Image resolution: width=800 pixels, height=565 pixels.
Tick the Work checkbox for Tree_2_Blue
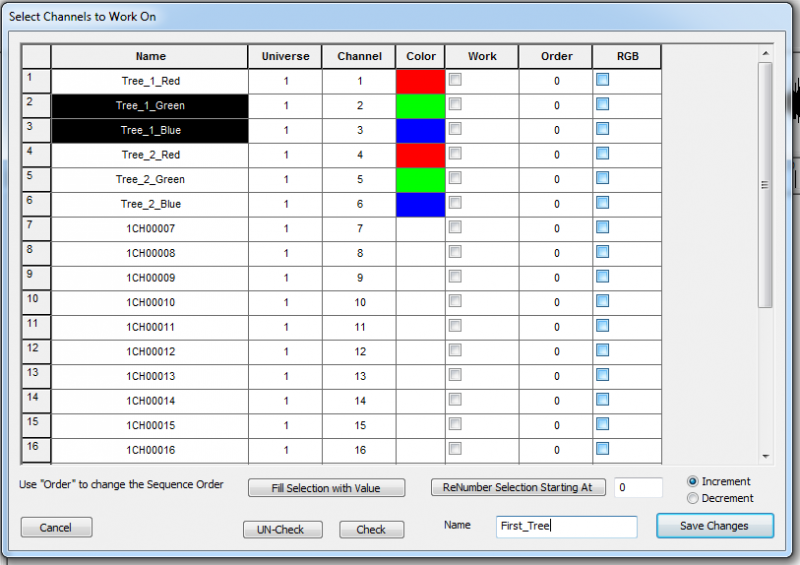455,203
